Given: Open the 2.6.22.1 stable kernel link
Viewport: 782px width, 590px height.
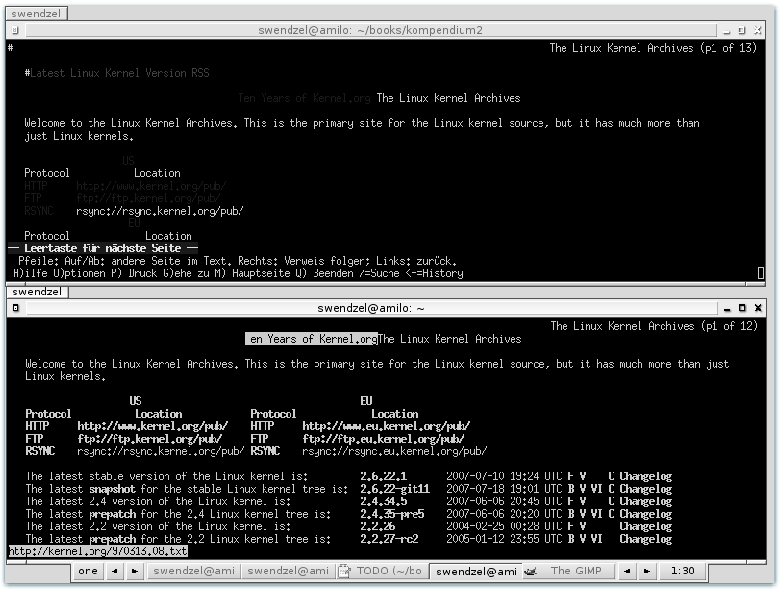Looking at the screenshot, I should pos(383,477).
